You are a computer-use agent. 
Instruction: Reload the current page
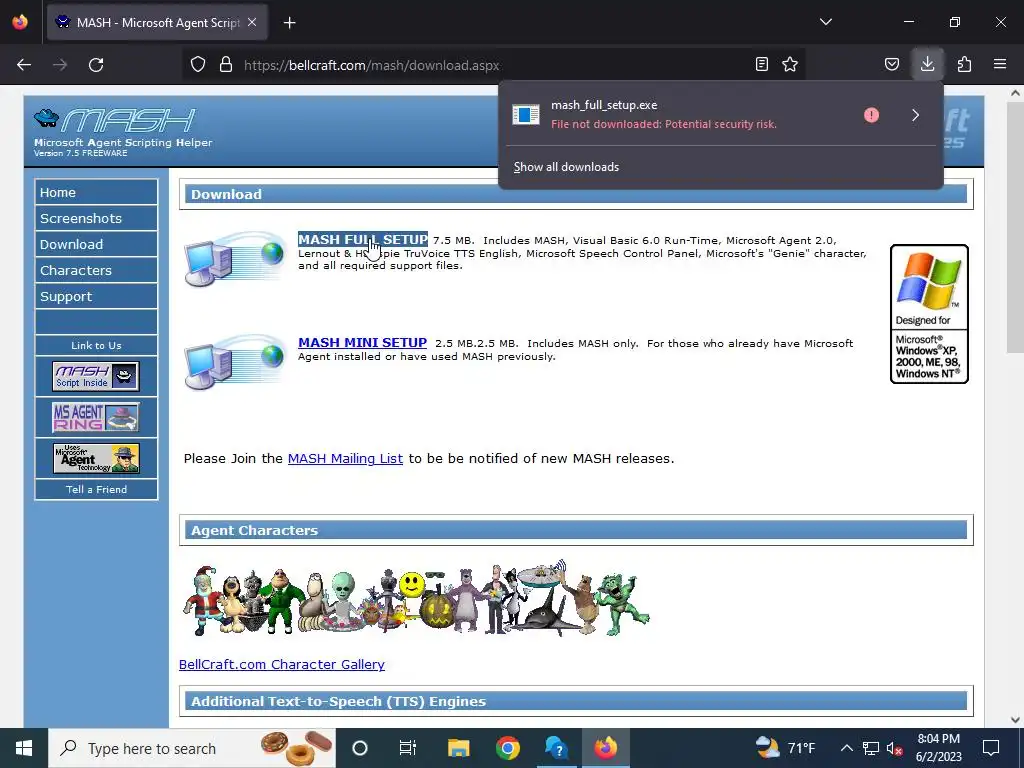(96, 65)
